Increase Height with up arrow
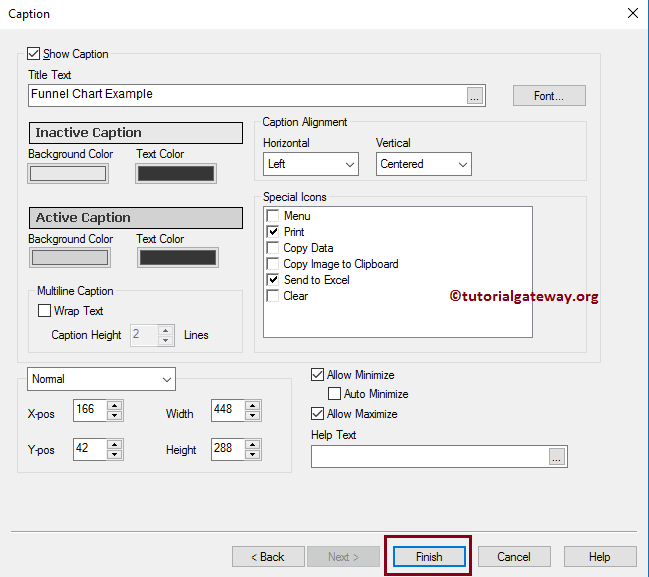The image size is (649, 577). (252, 444)
